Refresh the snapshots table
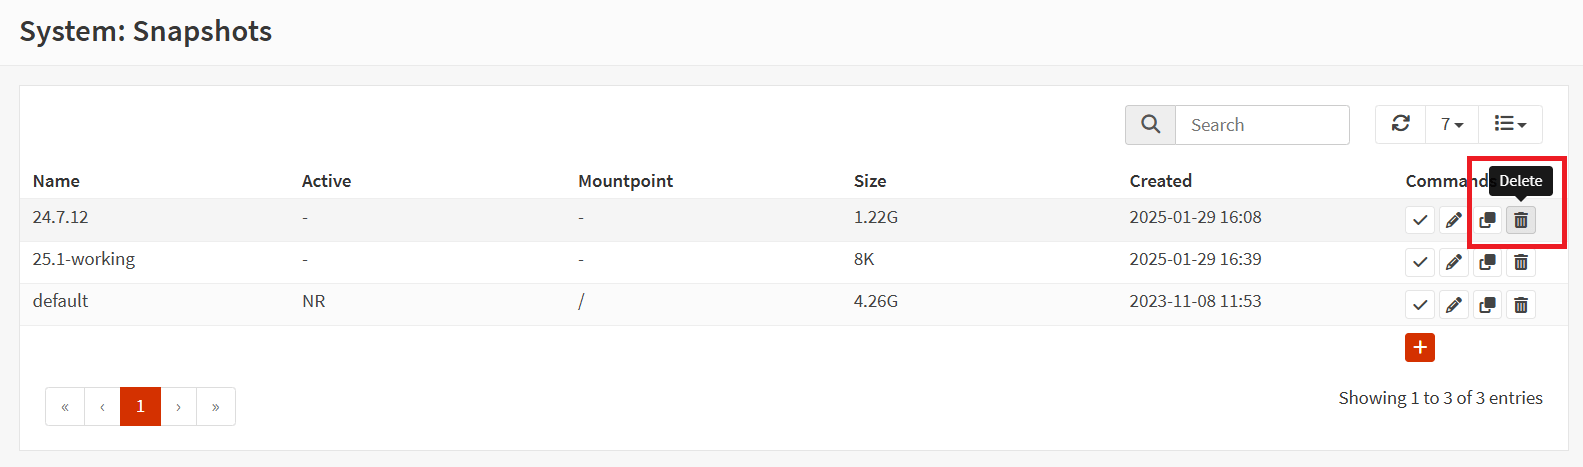The height and width of the screenshot is (467, 1583). tap(1401, 124)
